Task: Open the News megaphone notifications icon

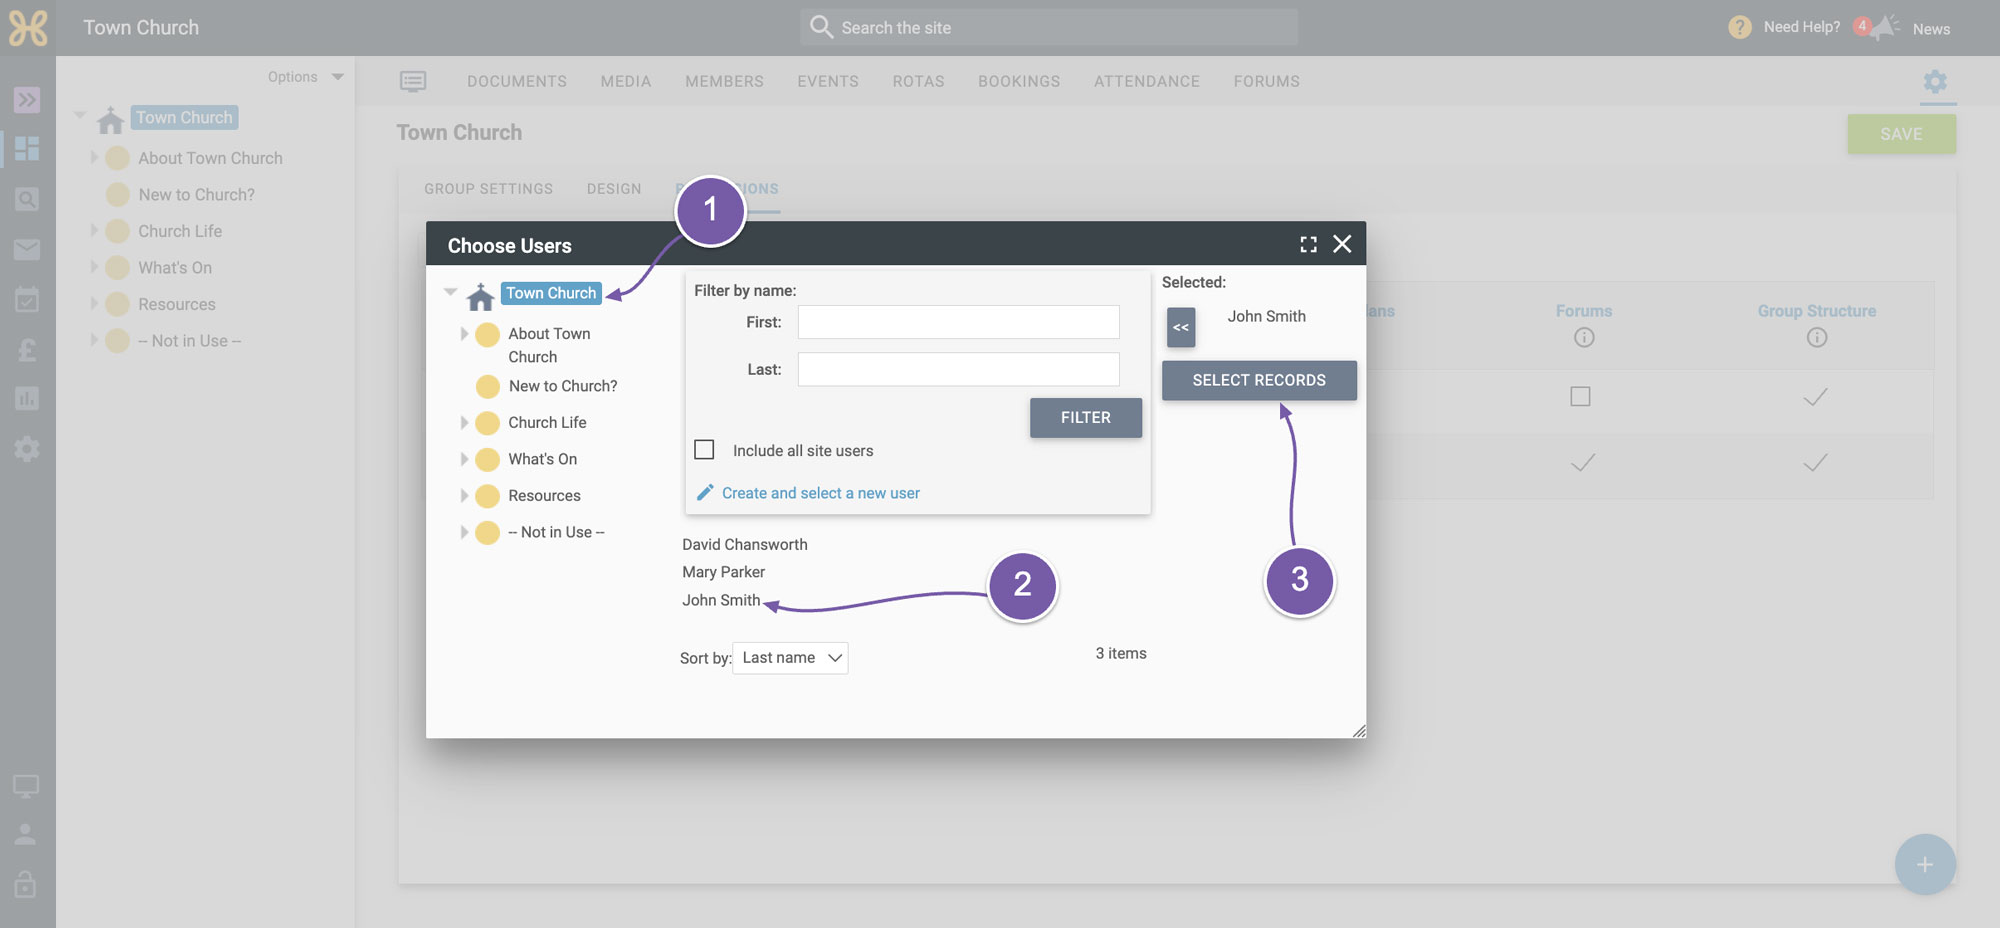Action: click(1885, 27)
